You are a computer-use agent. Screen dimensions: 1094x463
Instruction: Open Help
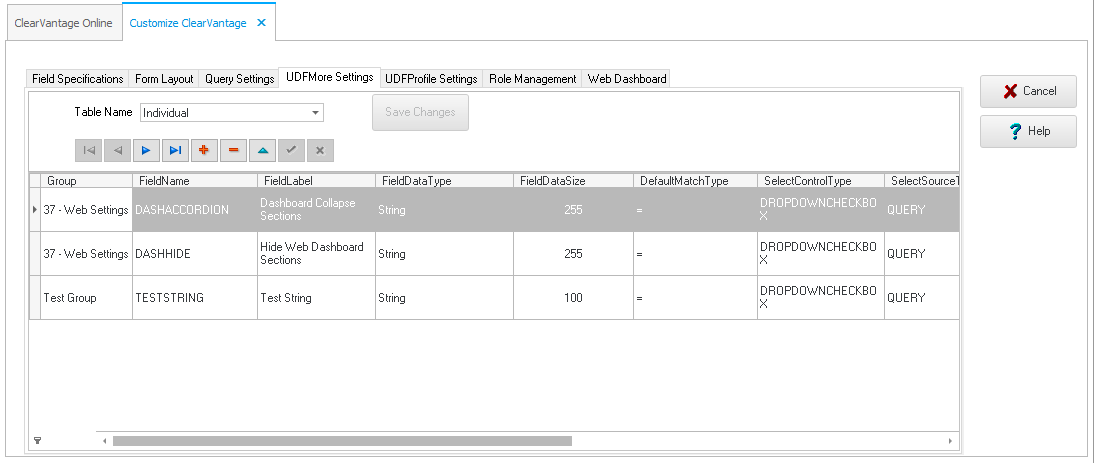click(x=1028, y=131)
